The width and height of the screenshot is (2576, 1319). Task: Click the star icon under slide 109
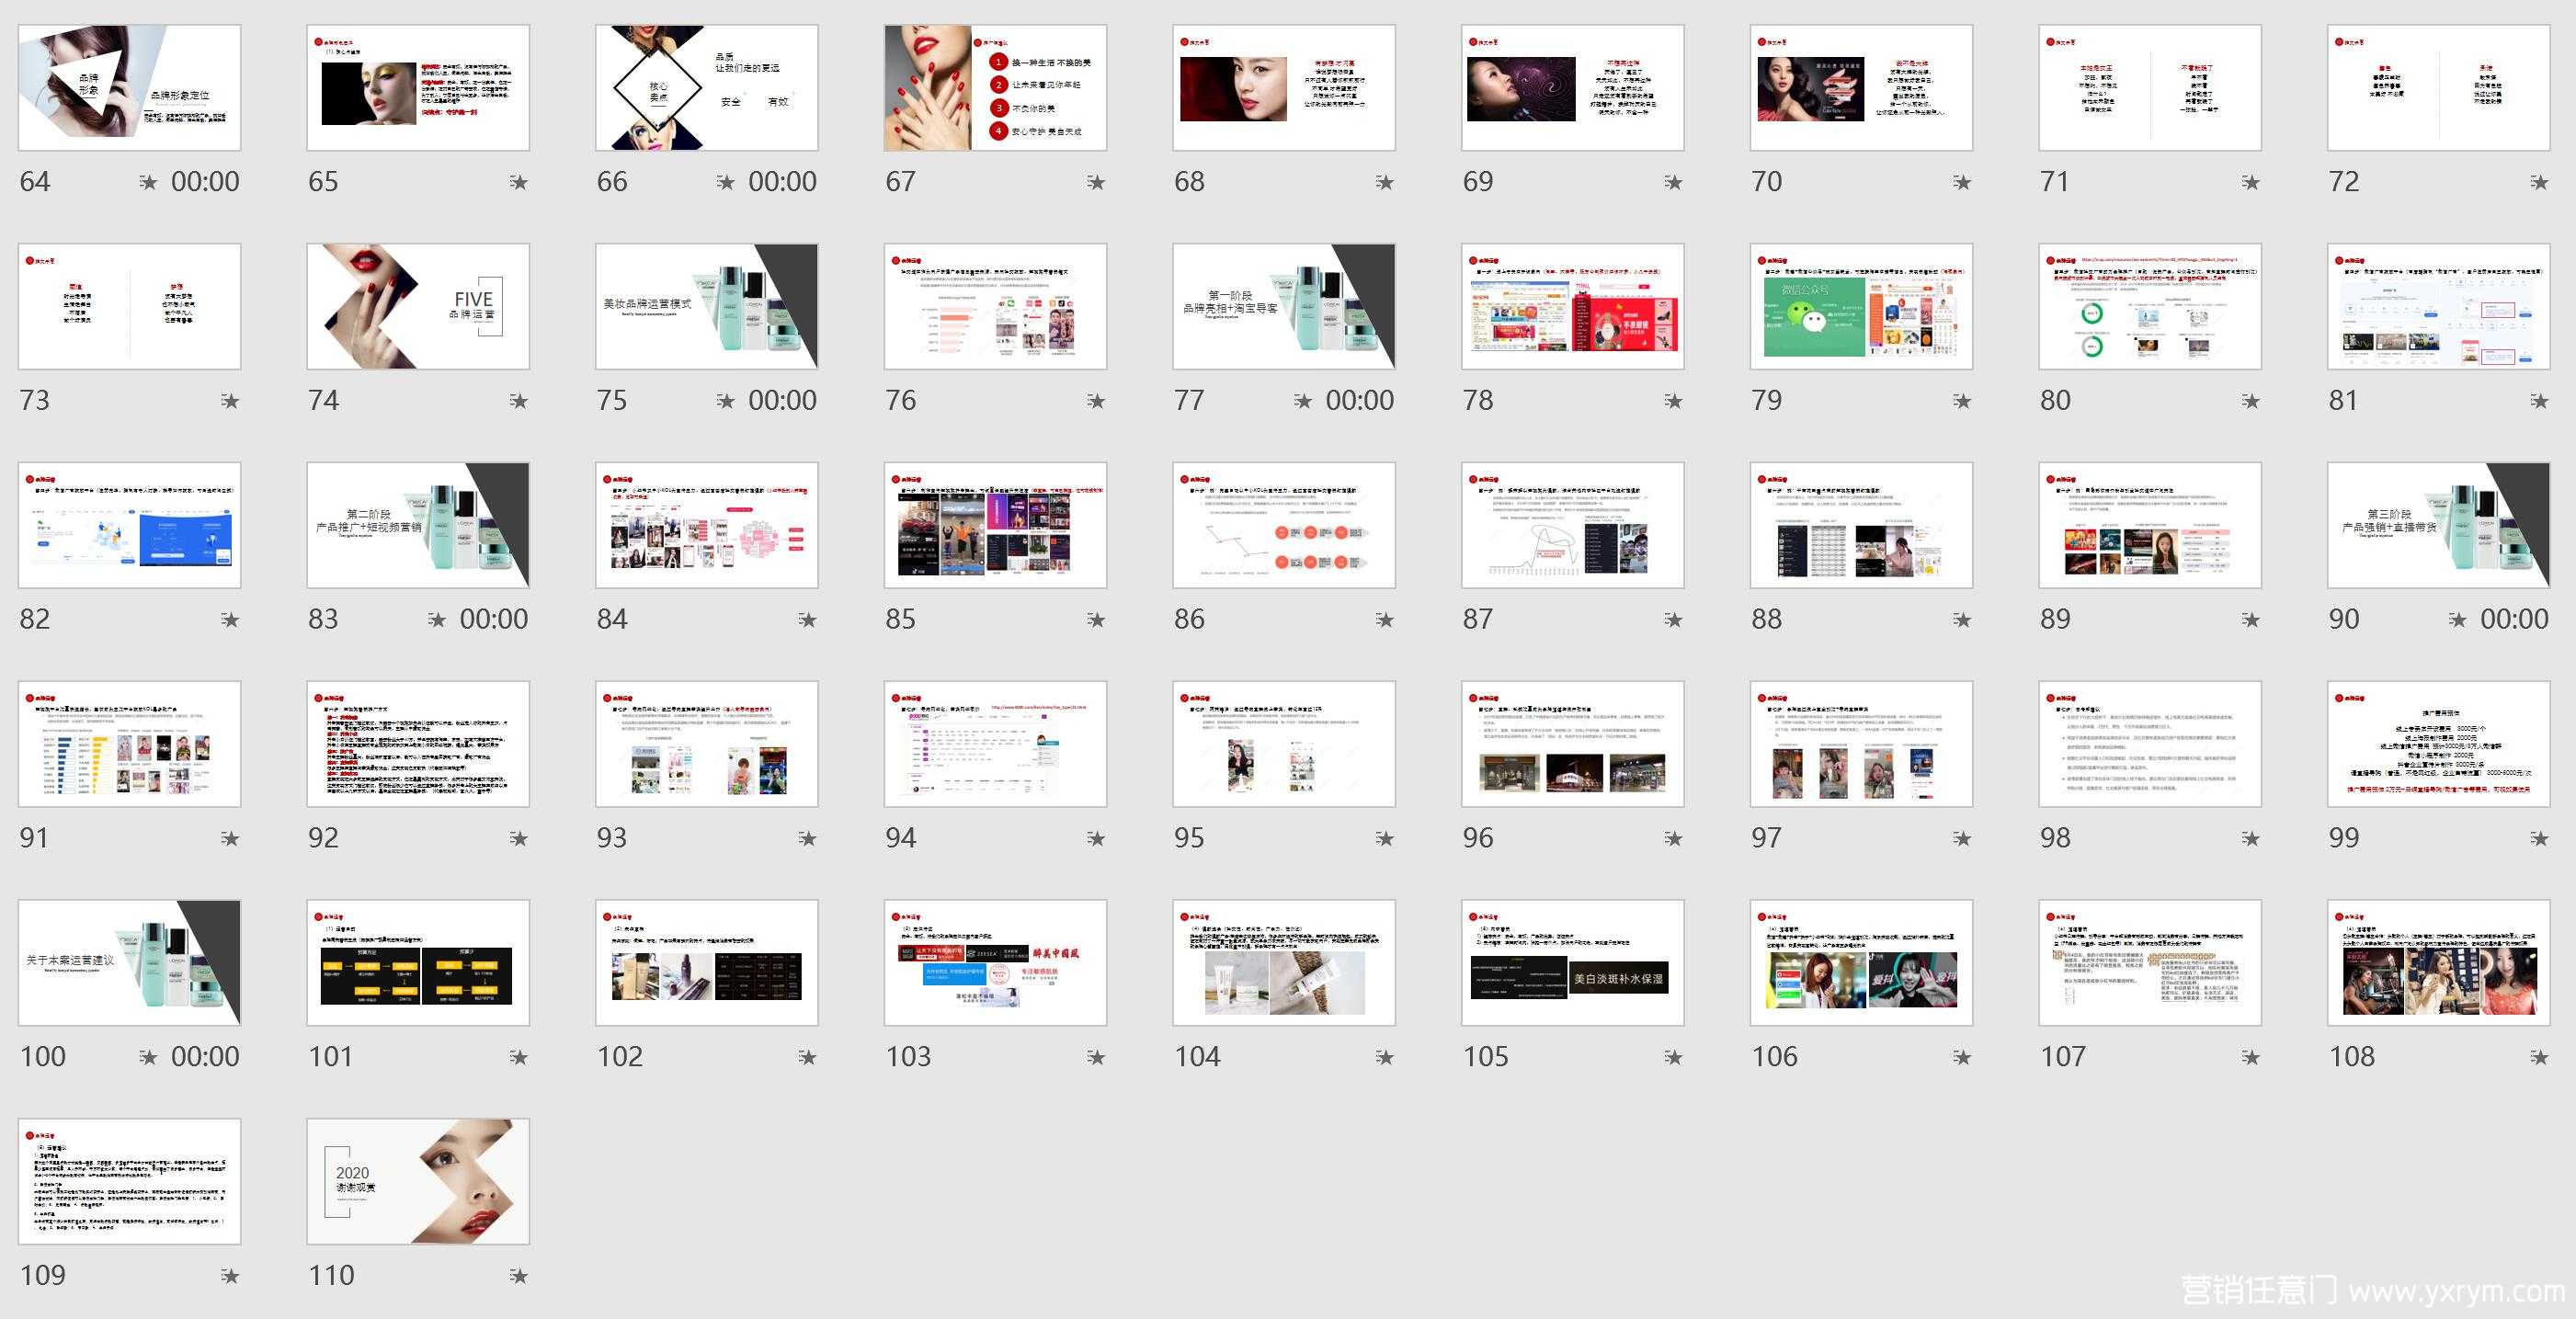pos(230,1276)
